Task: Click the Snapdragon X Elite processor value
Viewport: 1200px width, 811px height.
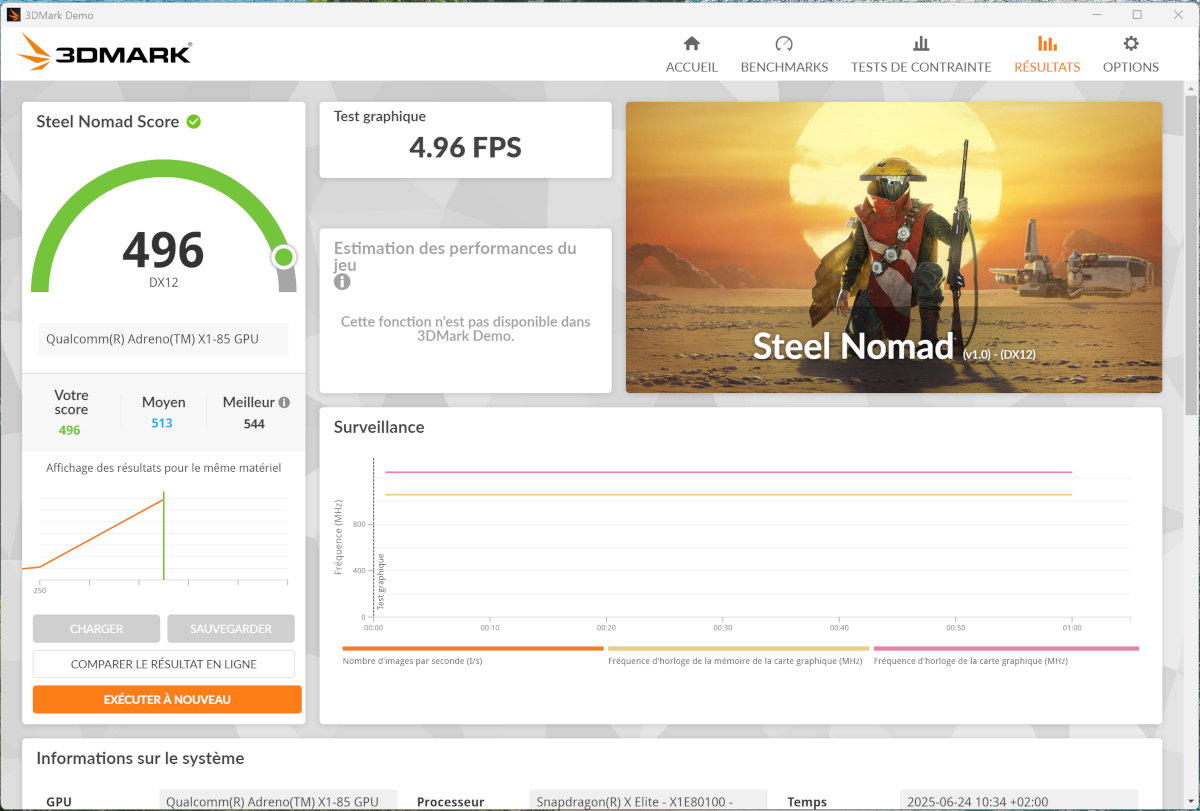Action: point(647,802)
